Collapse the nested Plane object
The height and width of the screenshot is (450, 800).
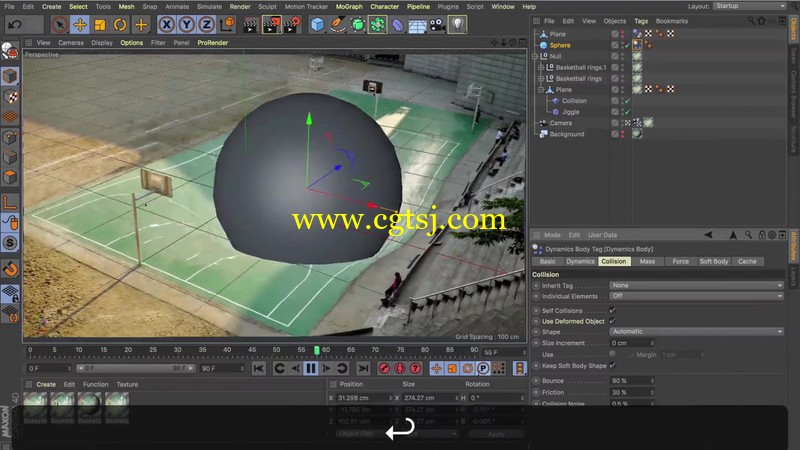pos(541,90)
